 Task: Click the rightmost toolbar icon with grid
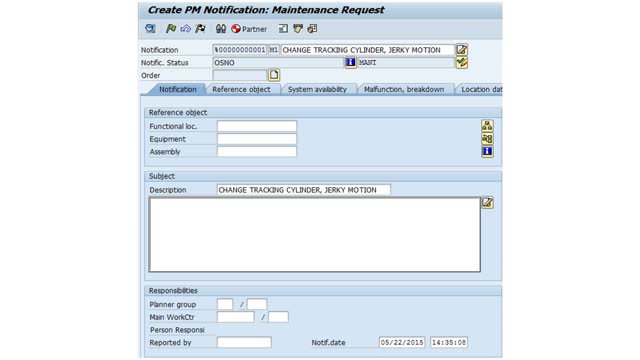tap(312, 29)
